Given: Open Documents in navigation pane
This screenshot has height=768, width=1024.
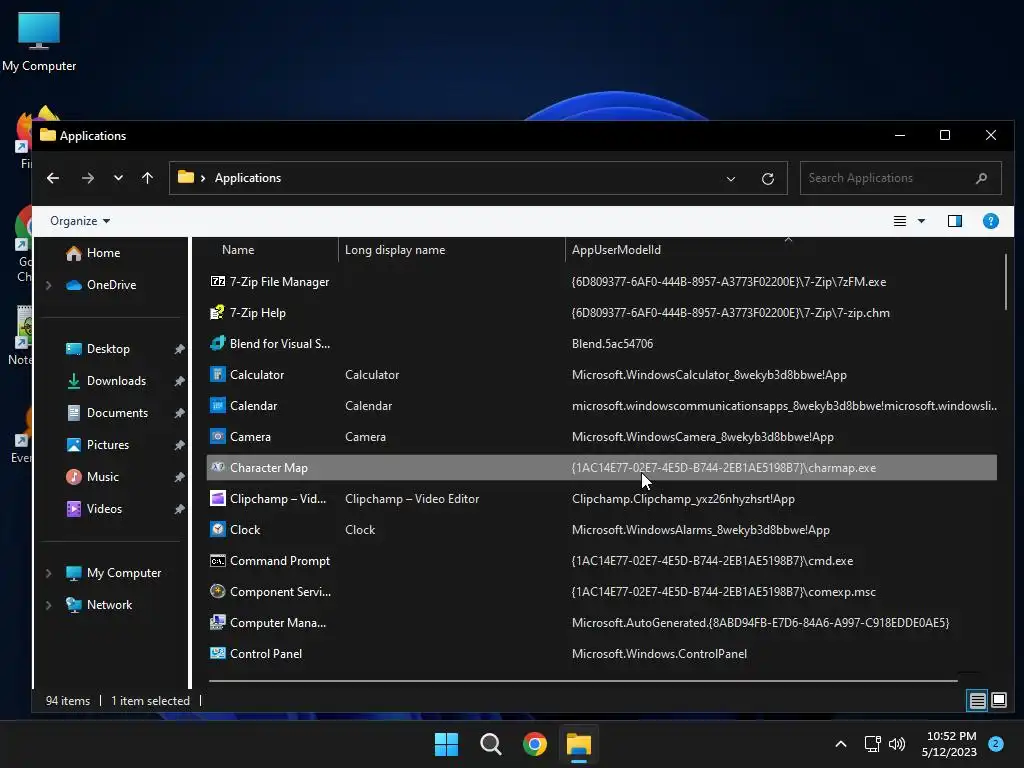Looking at the screenshot, I should click(117, 413).
